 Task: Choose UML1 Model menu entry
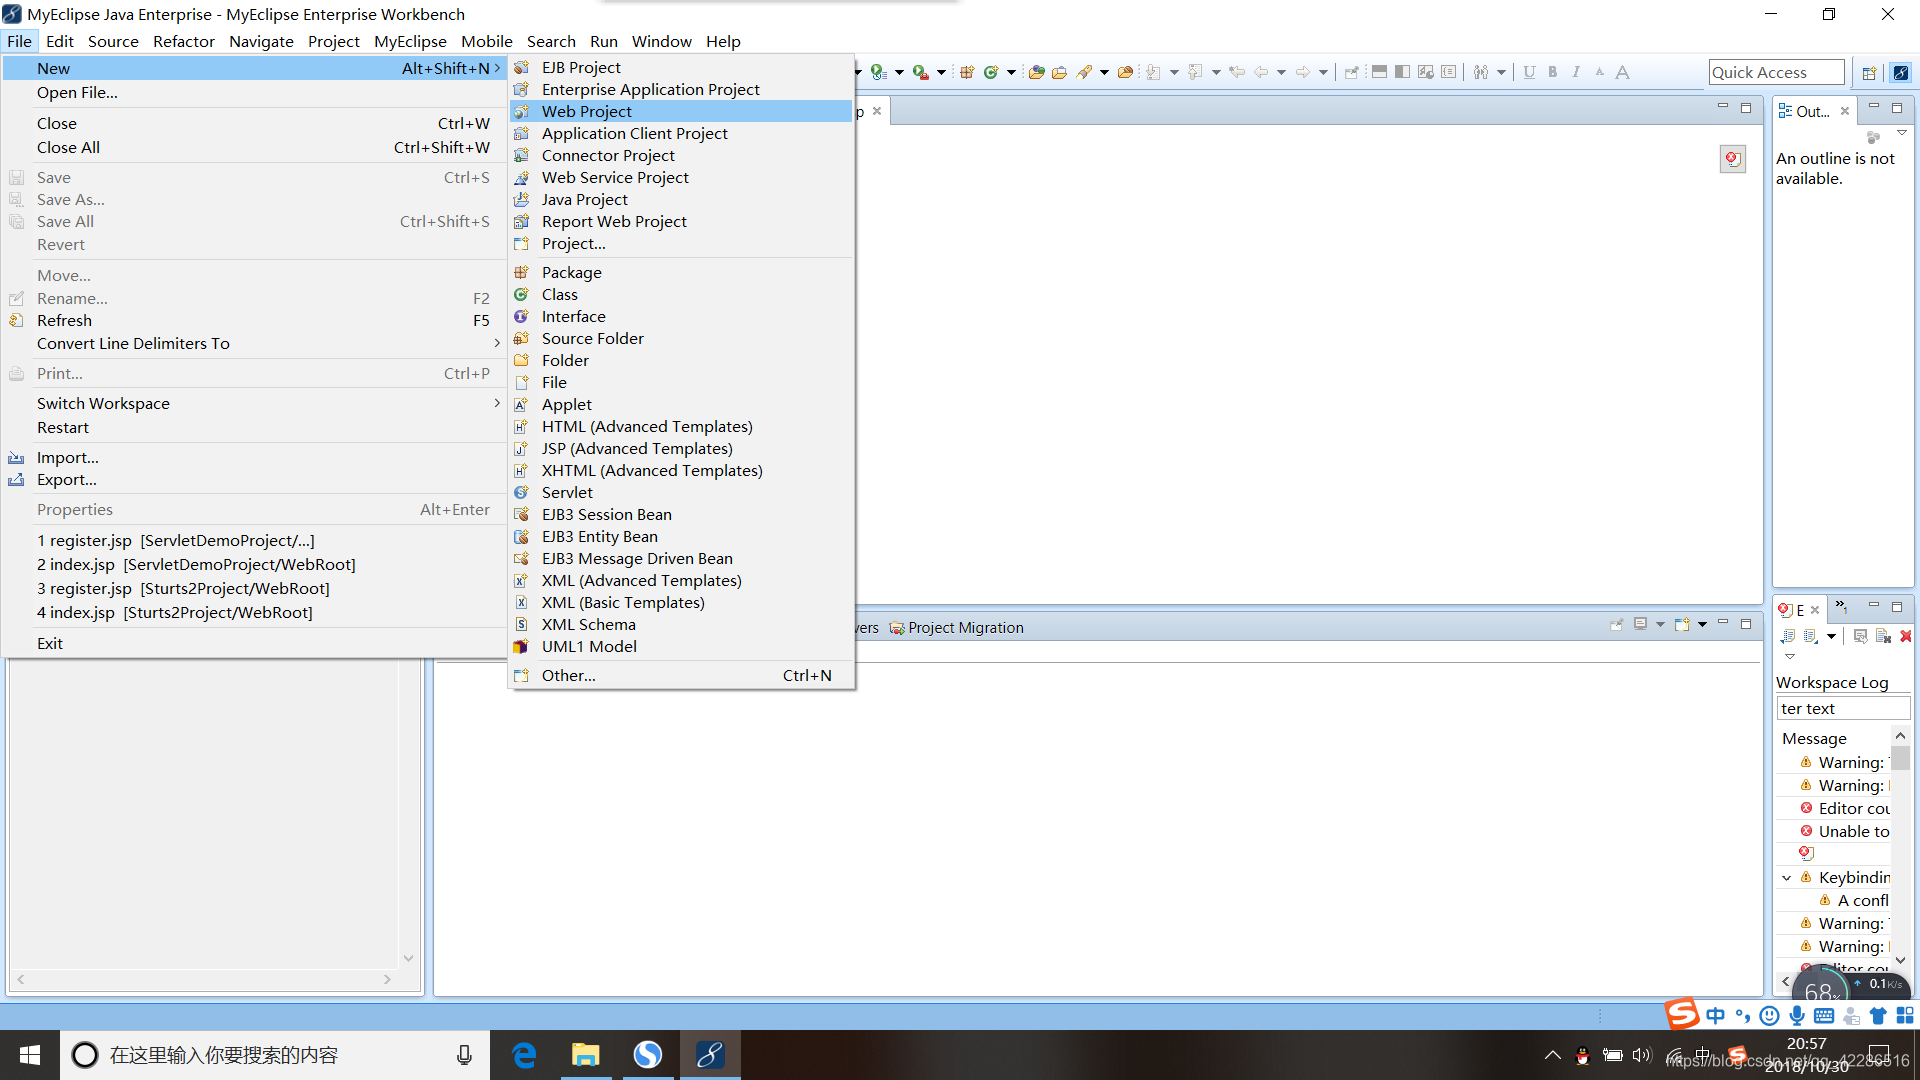coord(681,646)
